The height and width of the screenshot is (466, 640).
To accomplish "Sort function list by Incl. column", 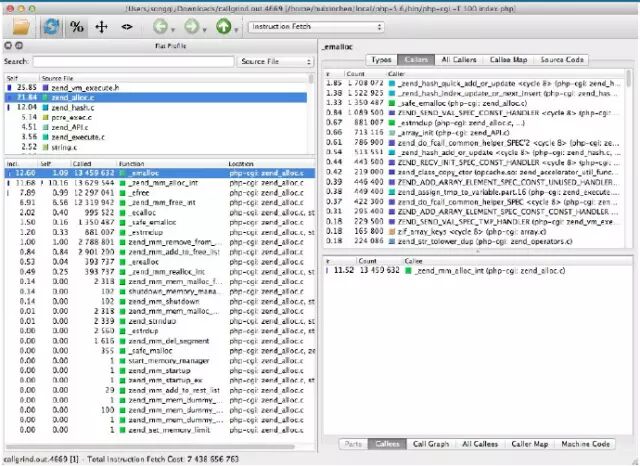I will tap(21, 164).
